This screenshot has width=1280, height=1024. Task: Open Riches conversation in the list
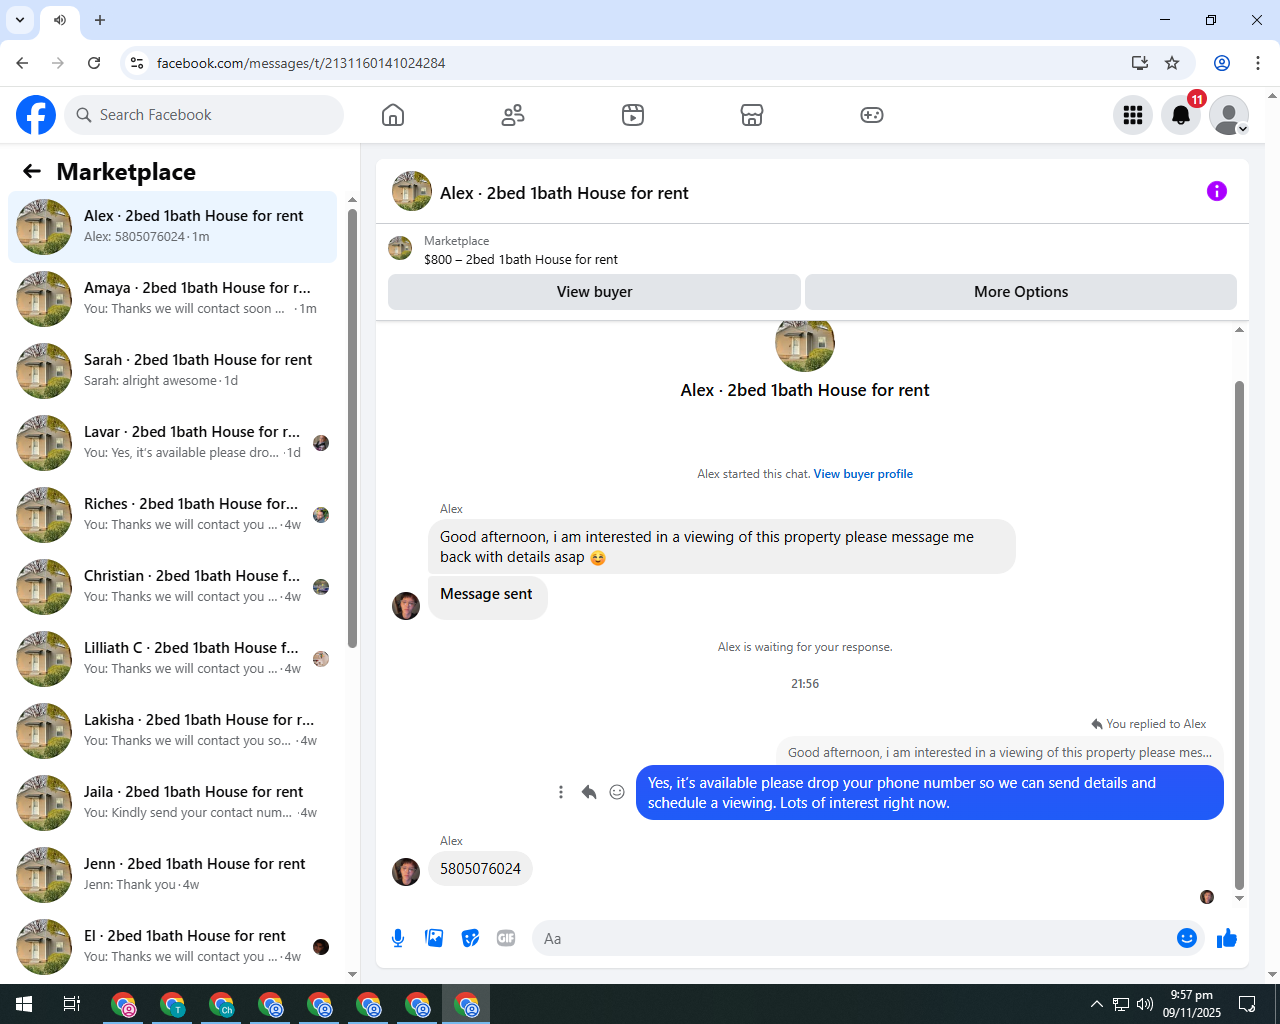pos(173,515)
